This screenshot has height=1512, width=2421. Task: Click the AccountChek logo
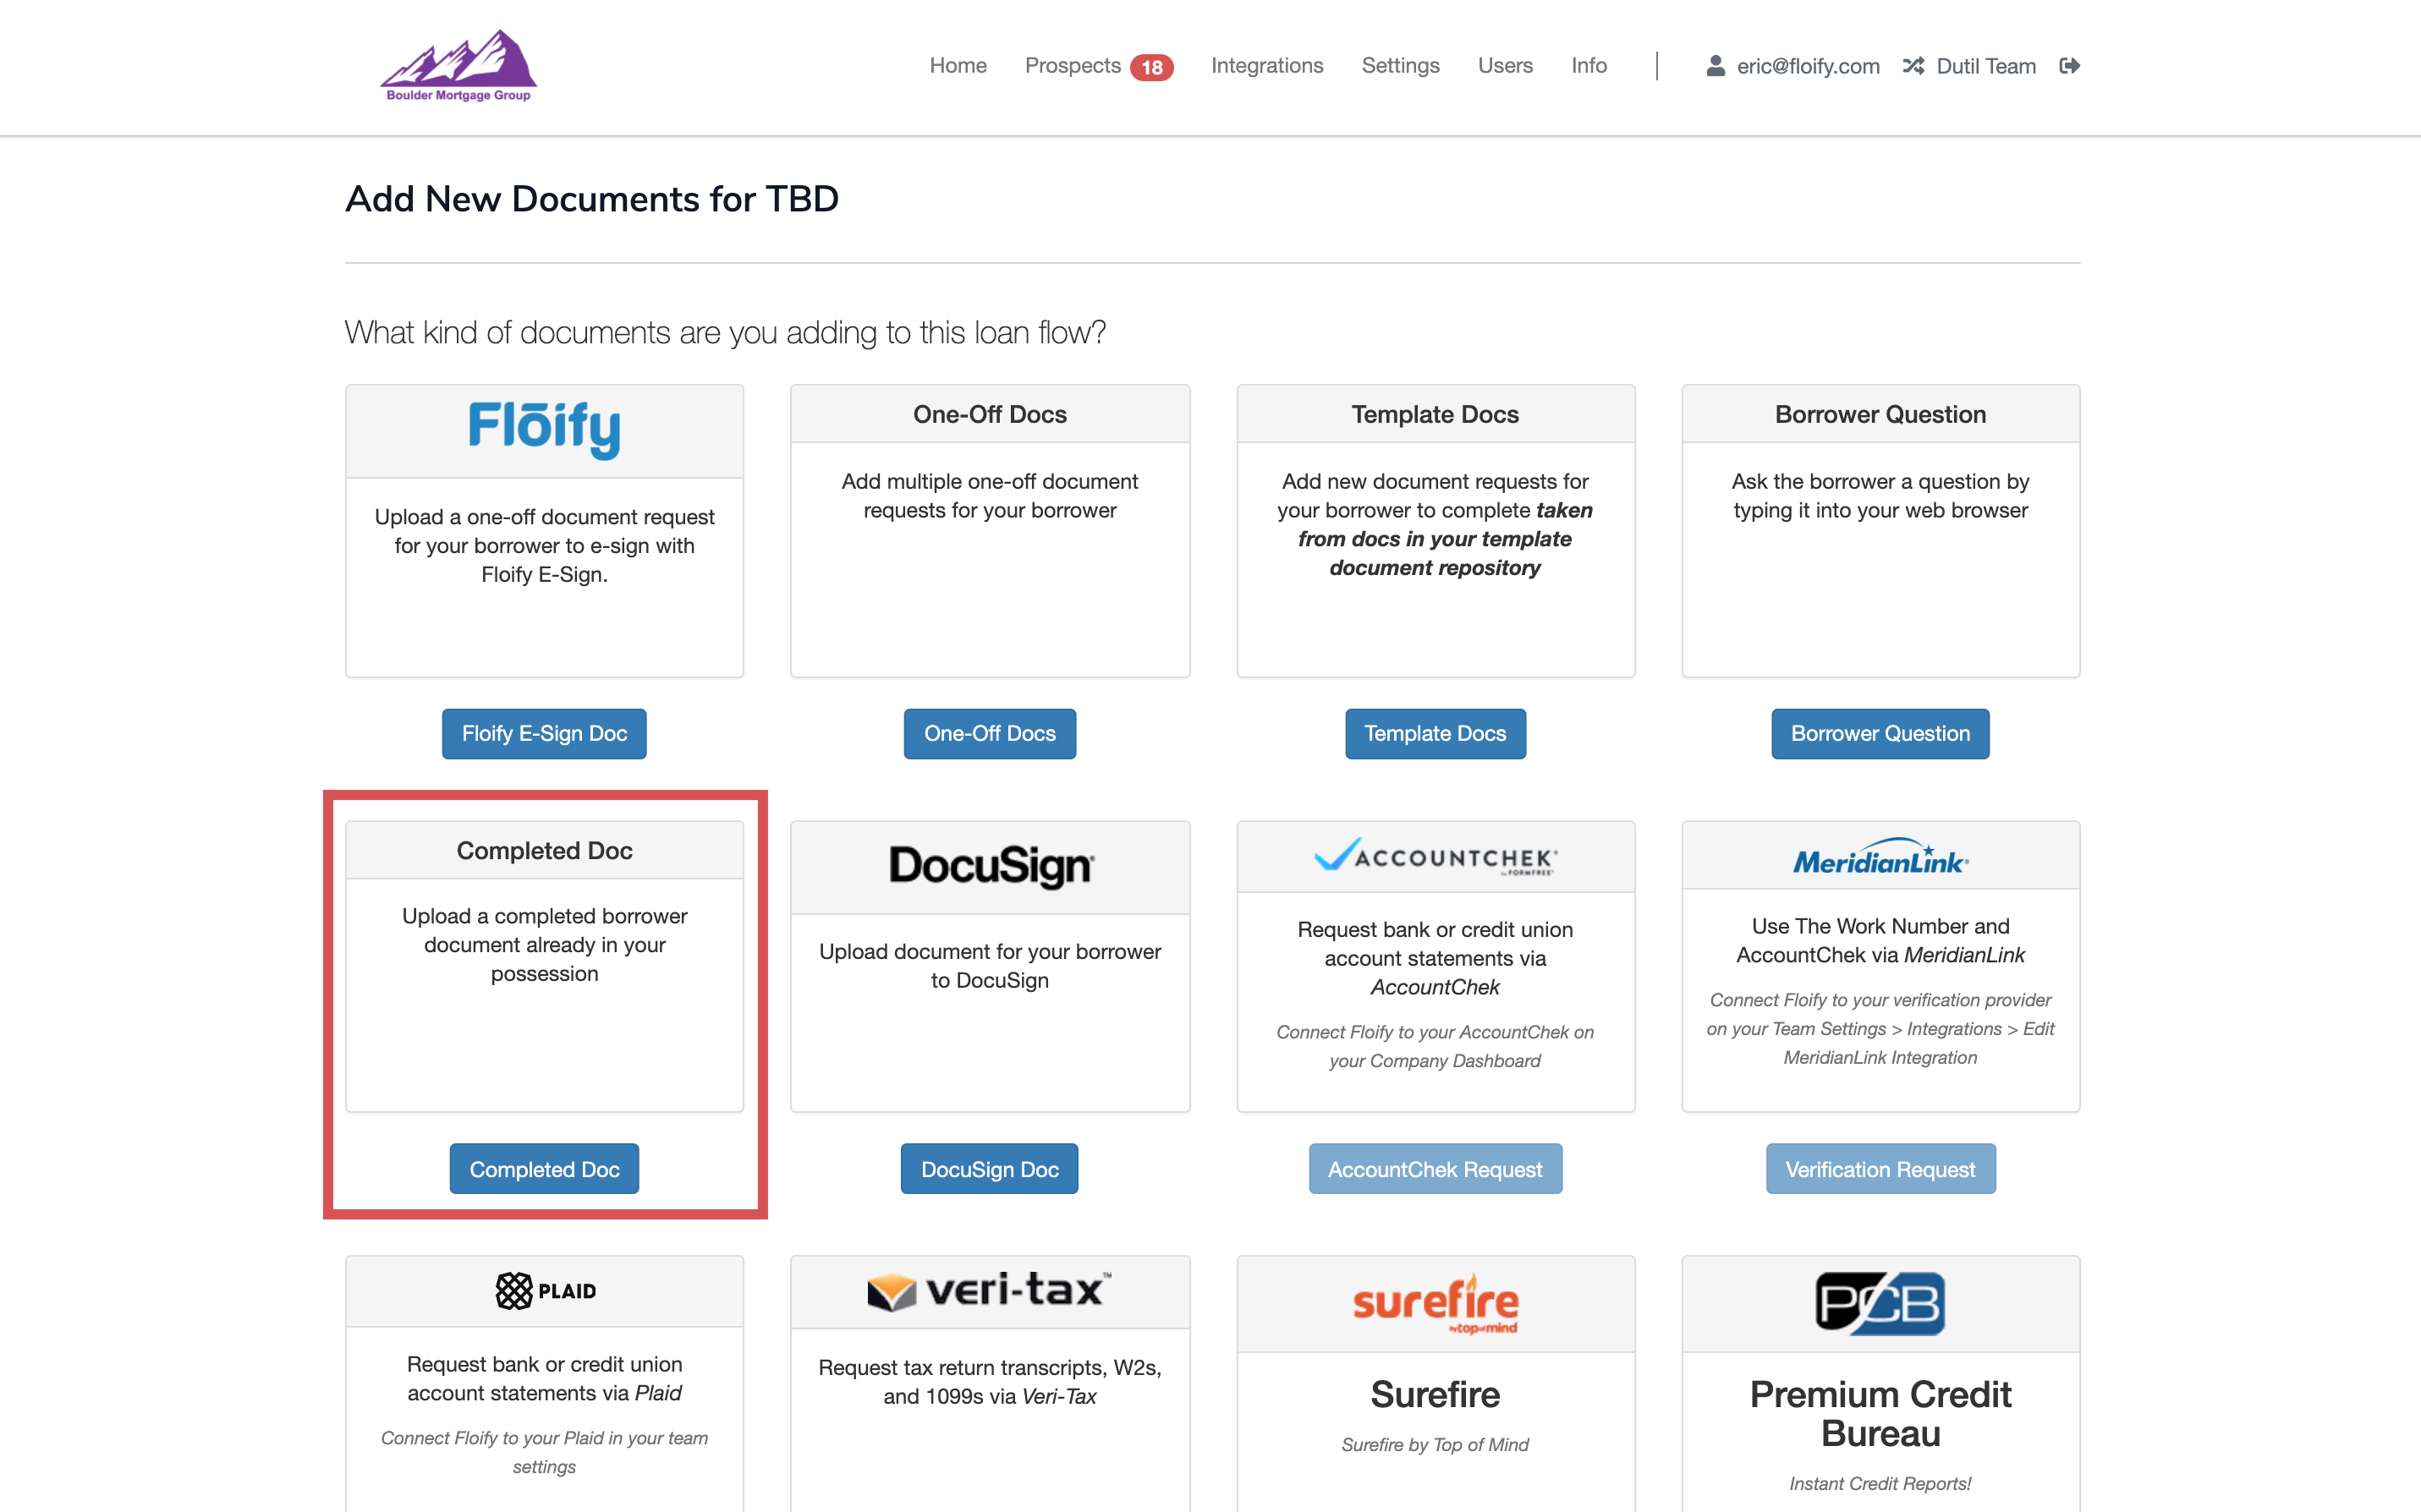point(1435,857)
